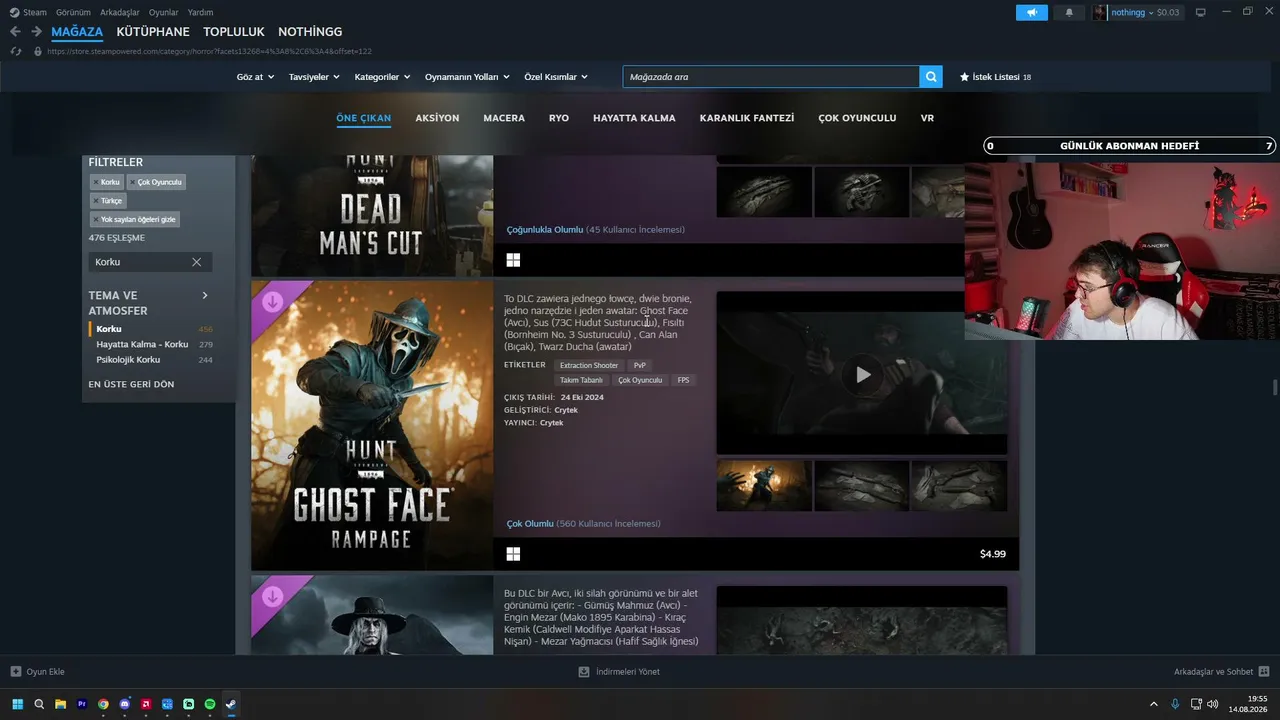The width and height of the screenshot is (1280, 720).
Task: Open the Windows Start menu
Action: tap(17, 704)
